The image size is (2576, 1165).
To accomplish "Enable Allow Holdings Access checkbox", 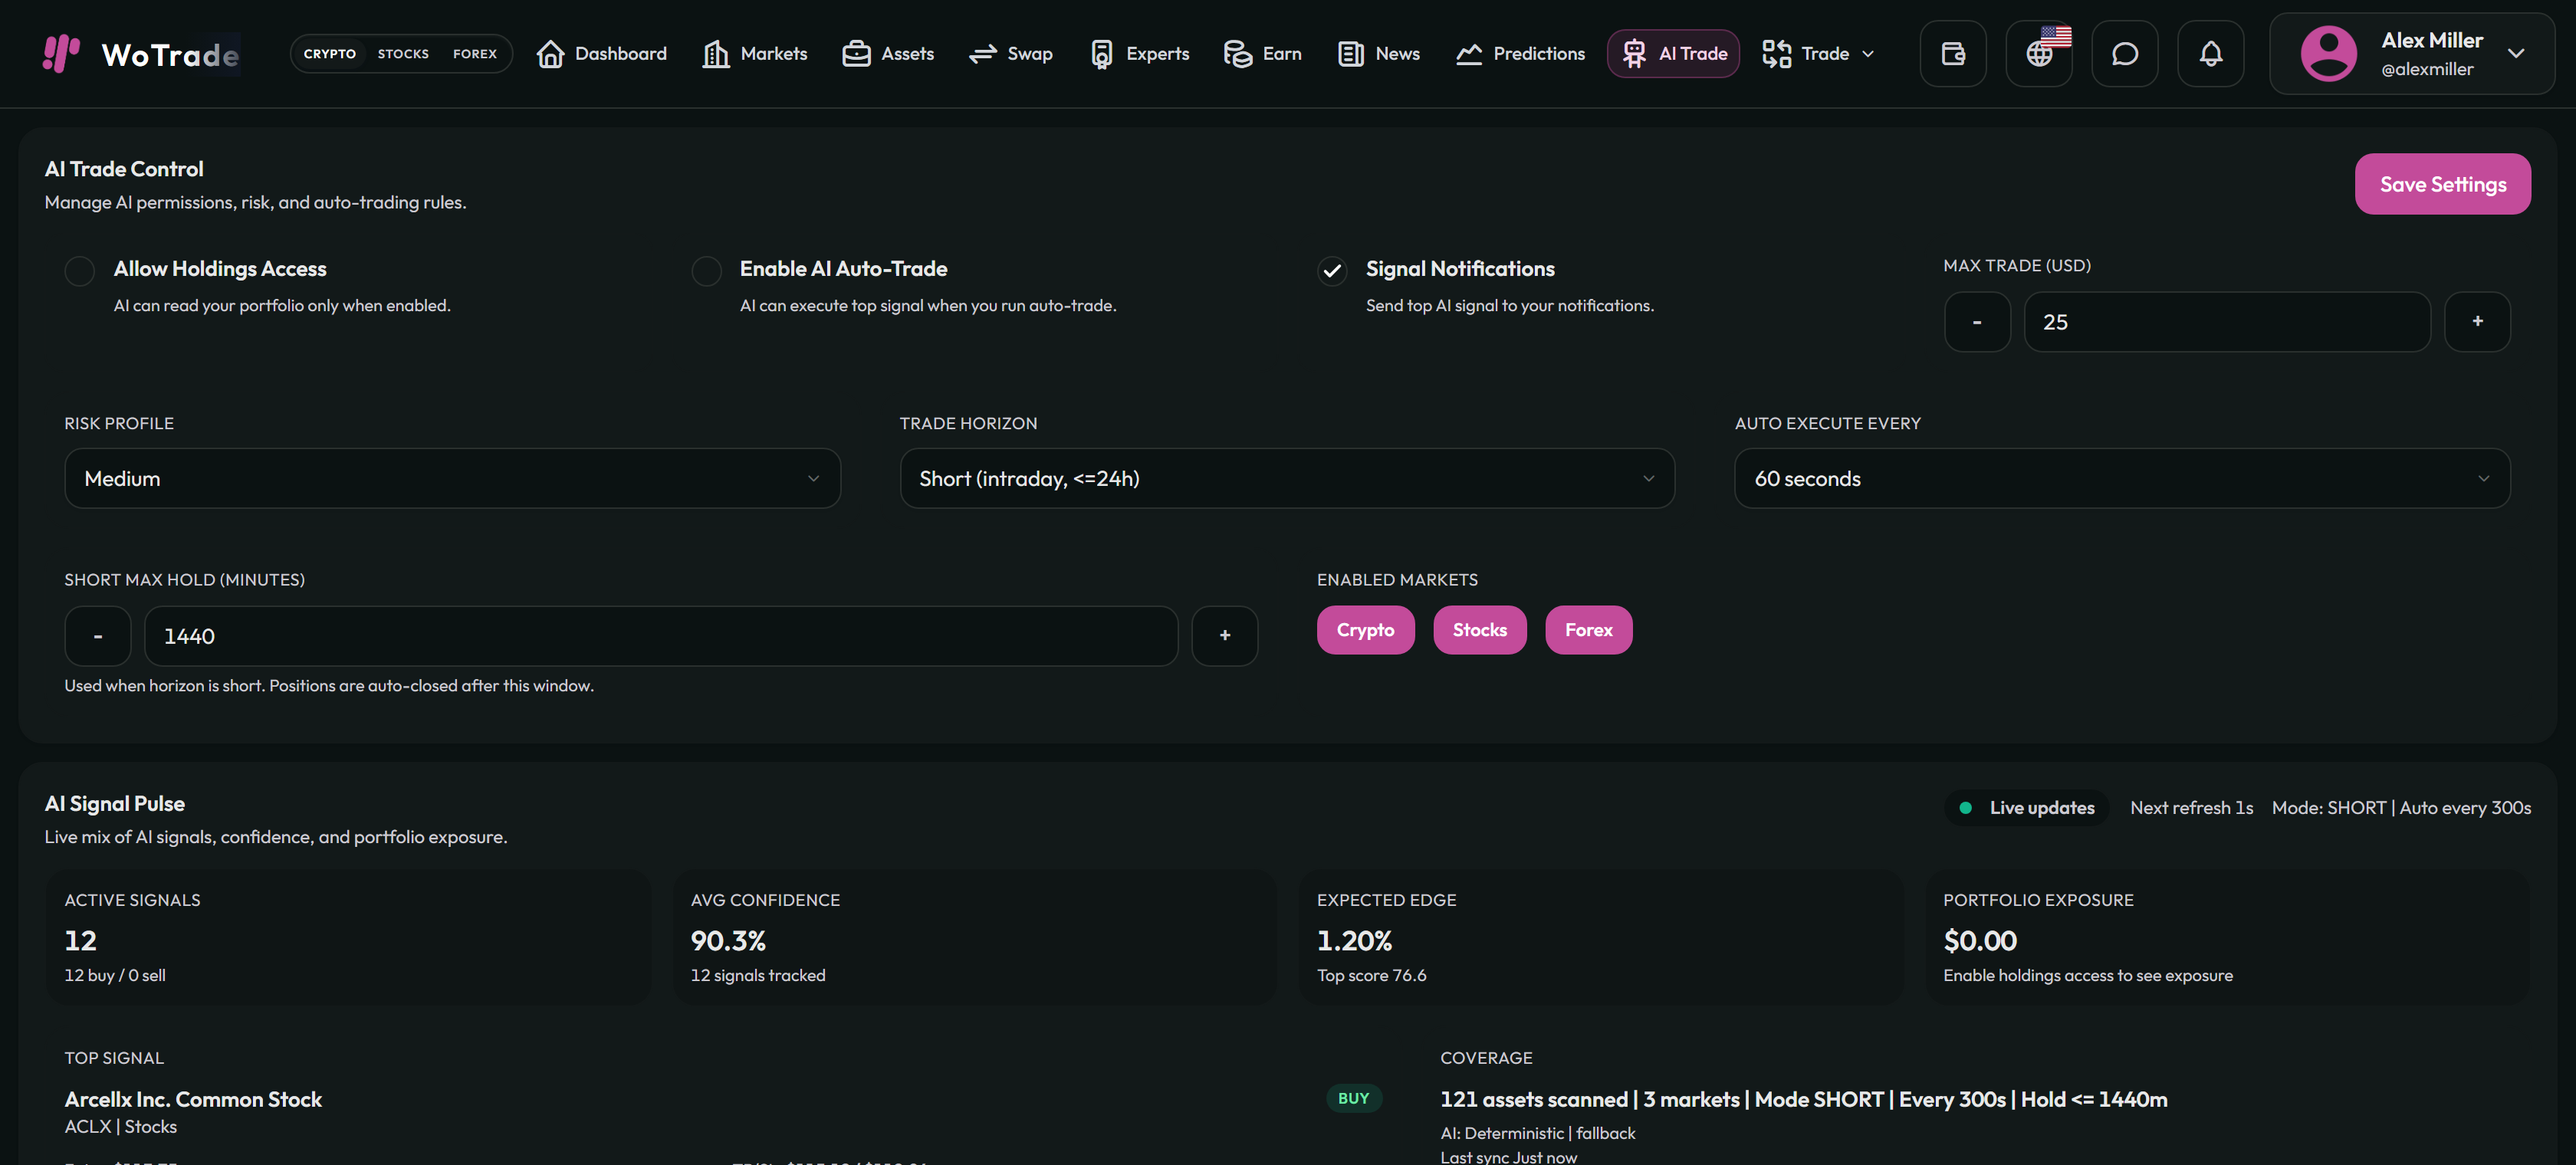I will pyautogui.click(x=80, y=271).
